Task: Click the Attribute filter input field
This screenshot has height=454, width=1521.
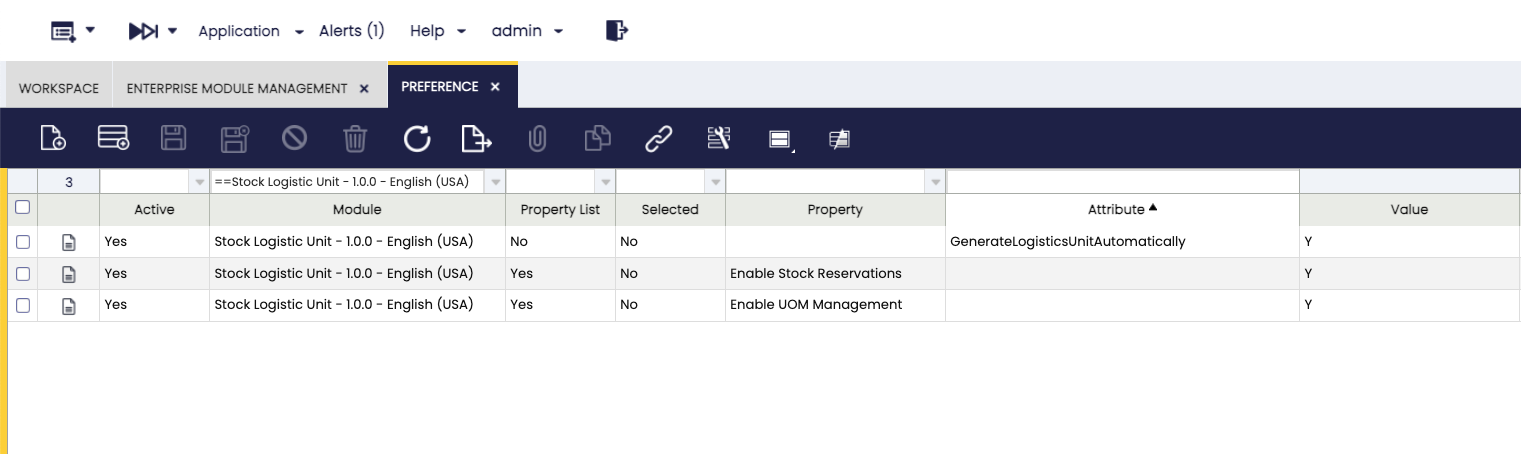Action: 1121,182
